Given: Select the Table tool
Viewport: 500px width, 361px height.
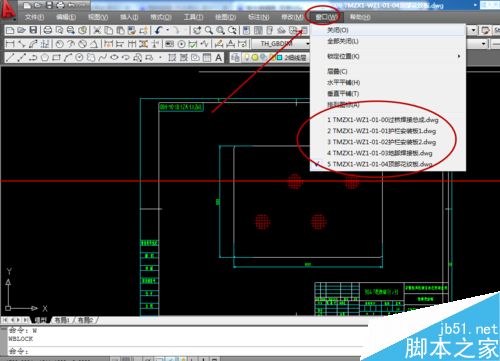Looking at the screenshot, I should [x=207, y=58].
